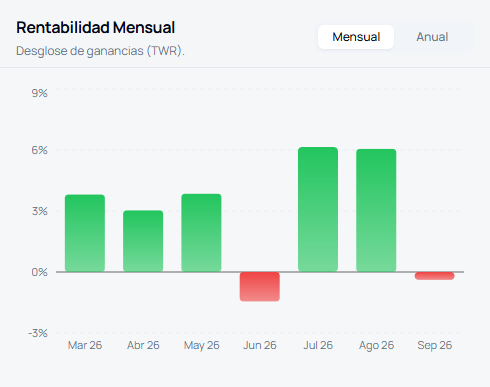Screen dimensions: 490x387
Task: Switch to the Mensual tab
Action: coord(356,37)
